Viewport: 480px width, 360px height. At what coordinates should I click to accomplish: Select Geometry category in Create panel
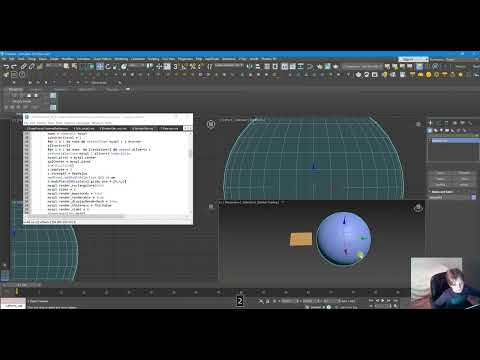[430, 130]
